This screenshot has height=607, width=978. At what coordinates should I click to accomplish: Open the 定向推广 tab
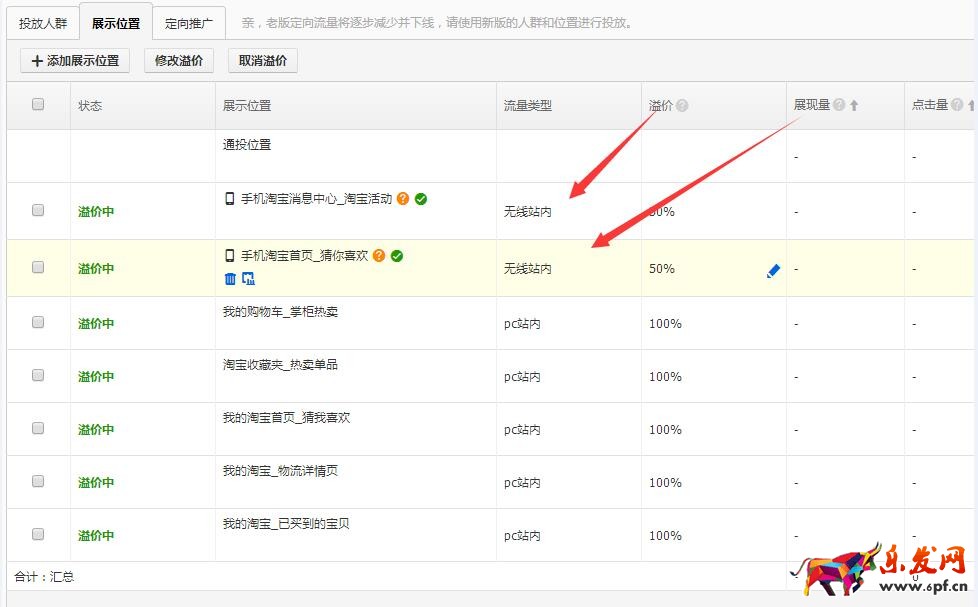coord(189,23)
